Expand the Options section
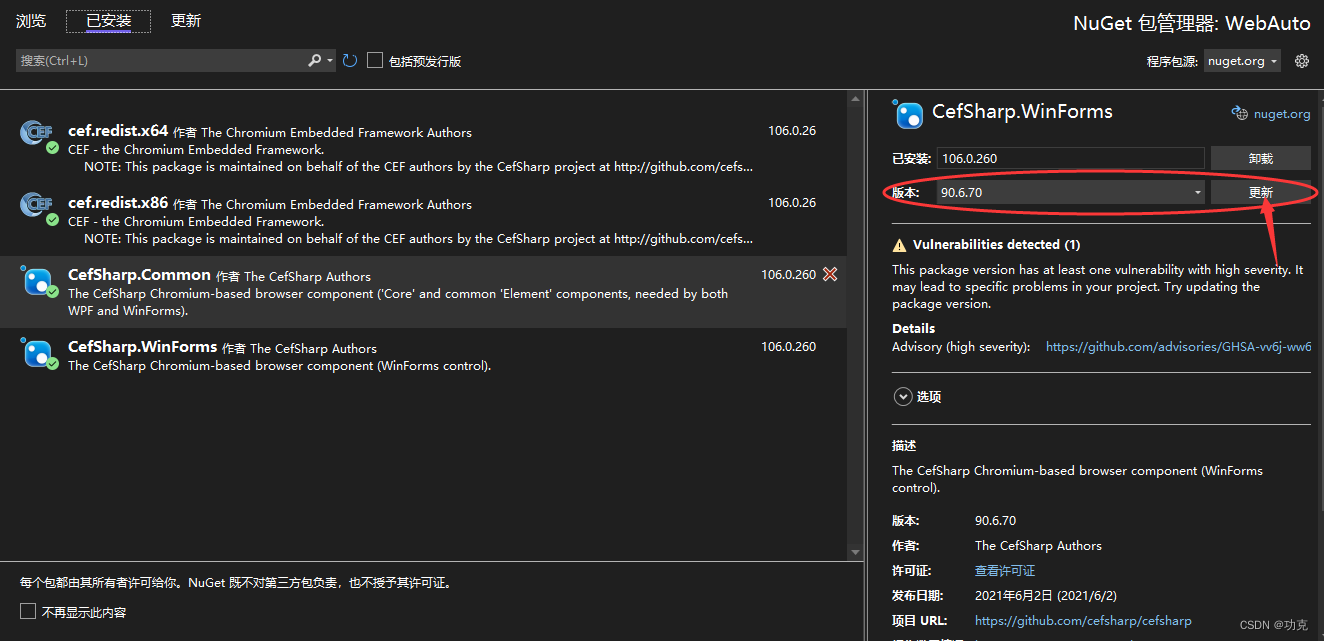 (x=901, y=396)
